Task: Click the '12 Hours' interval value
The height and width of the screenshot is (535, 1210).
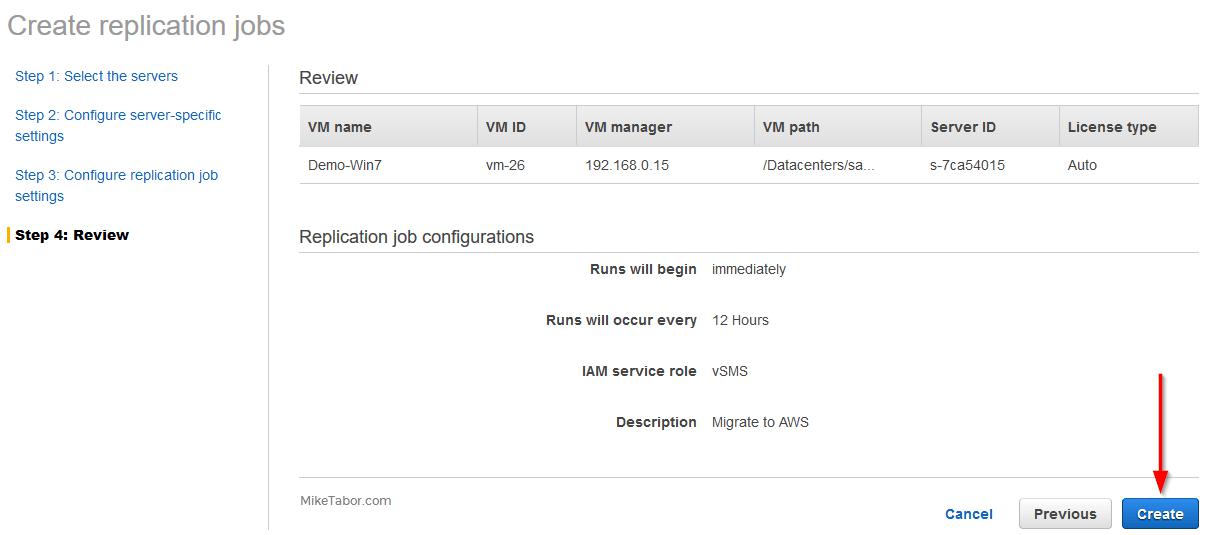Action: (x=740, y=320)
